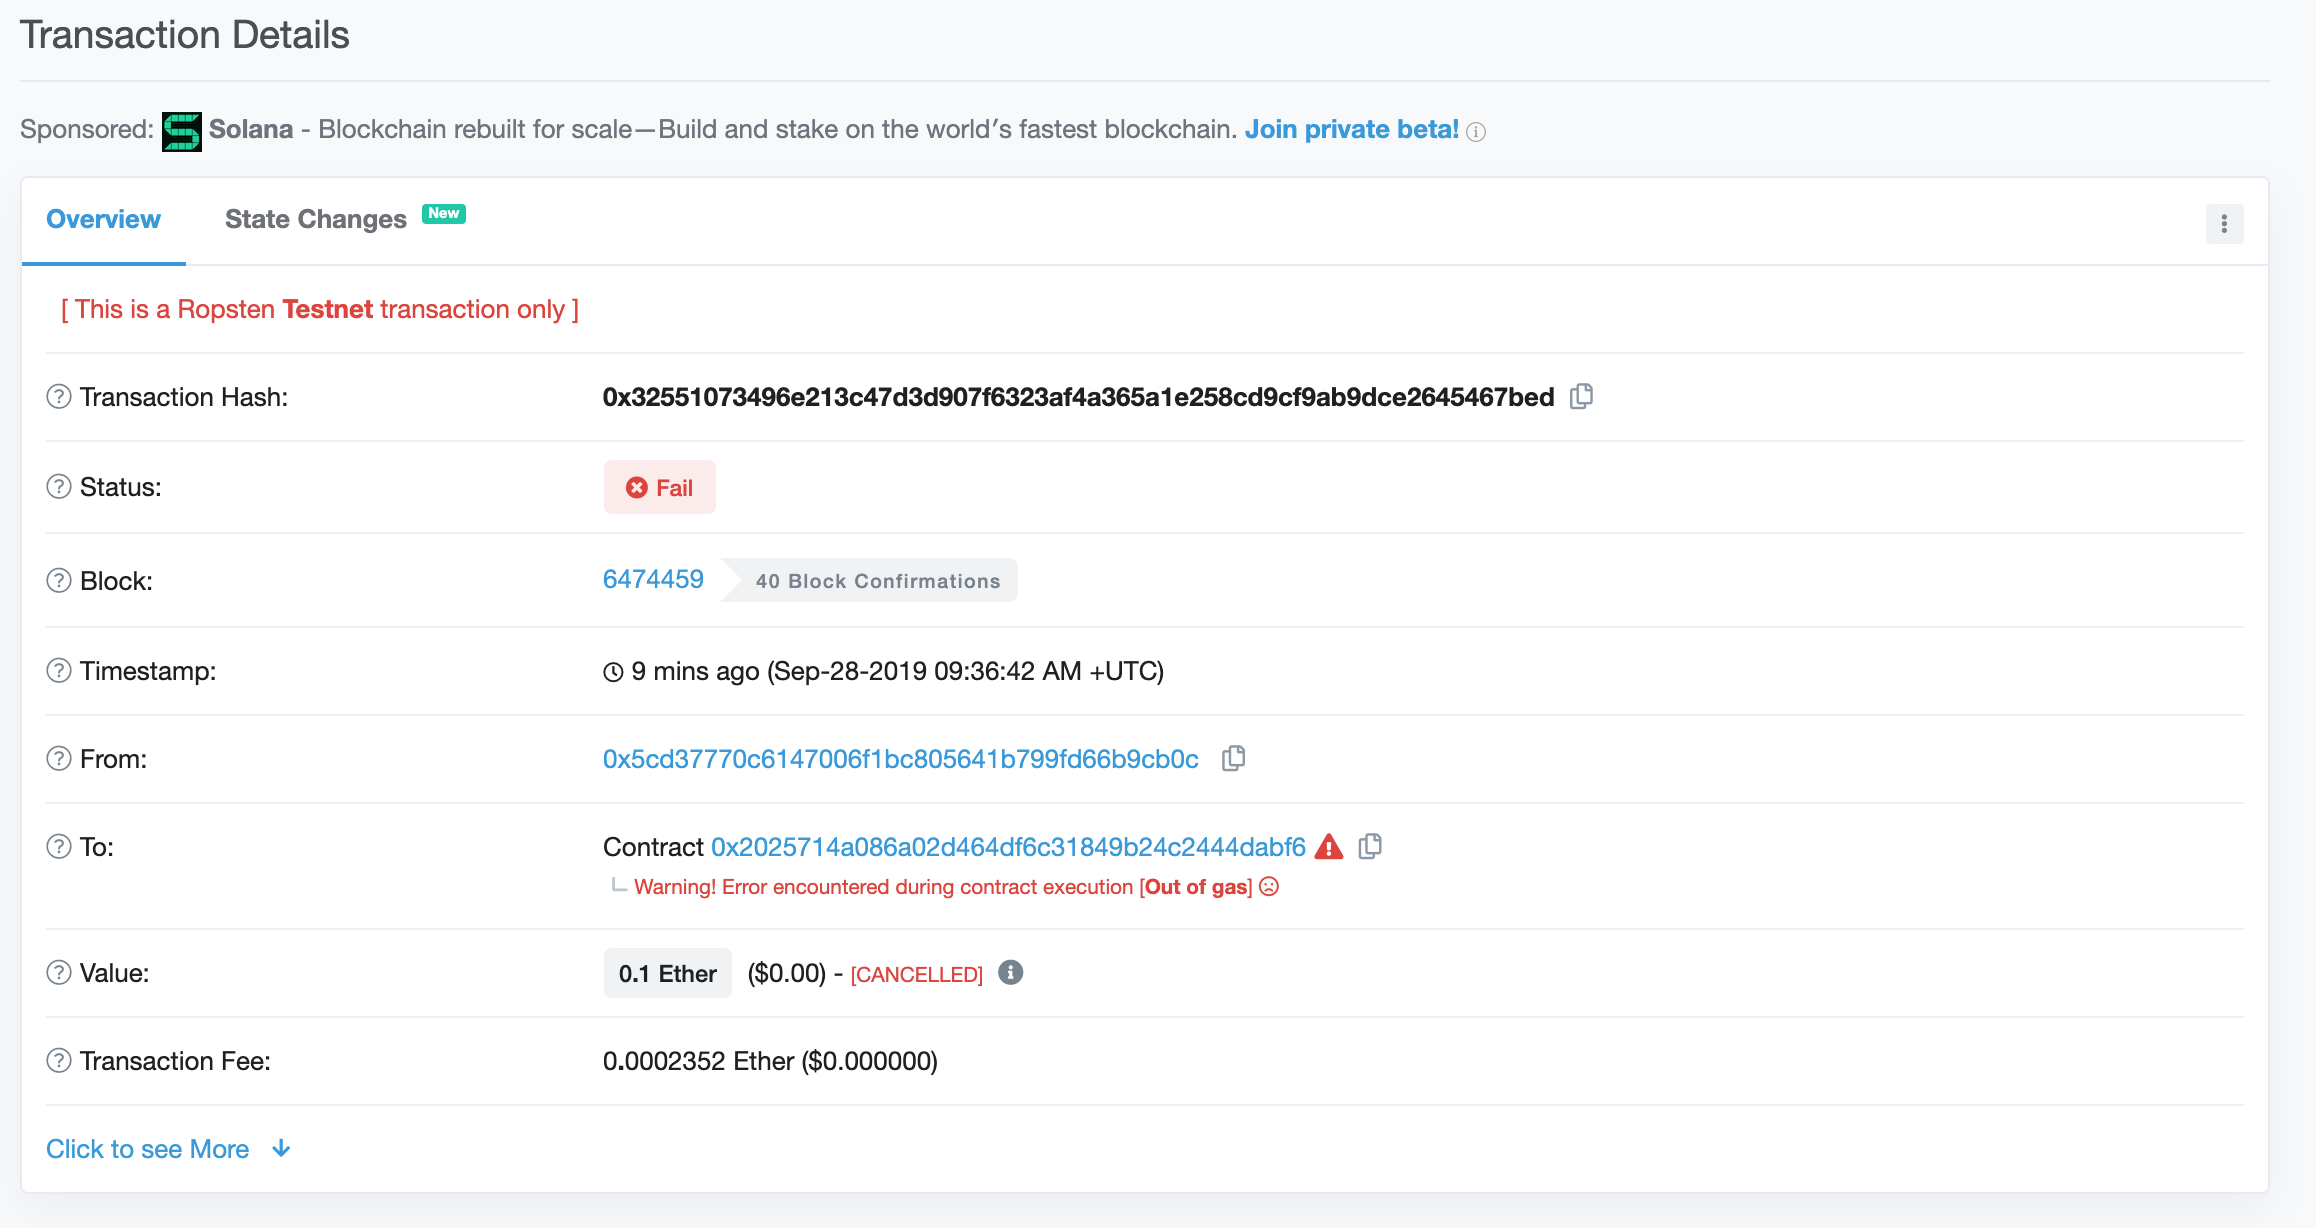The height and width of the screenshot is (1228, 2316).
Task: Click the Solana sponsor logo
Action: 182,131
